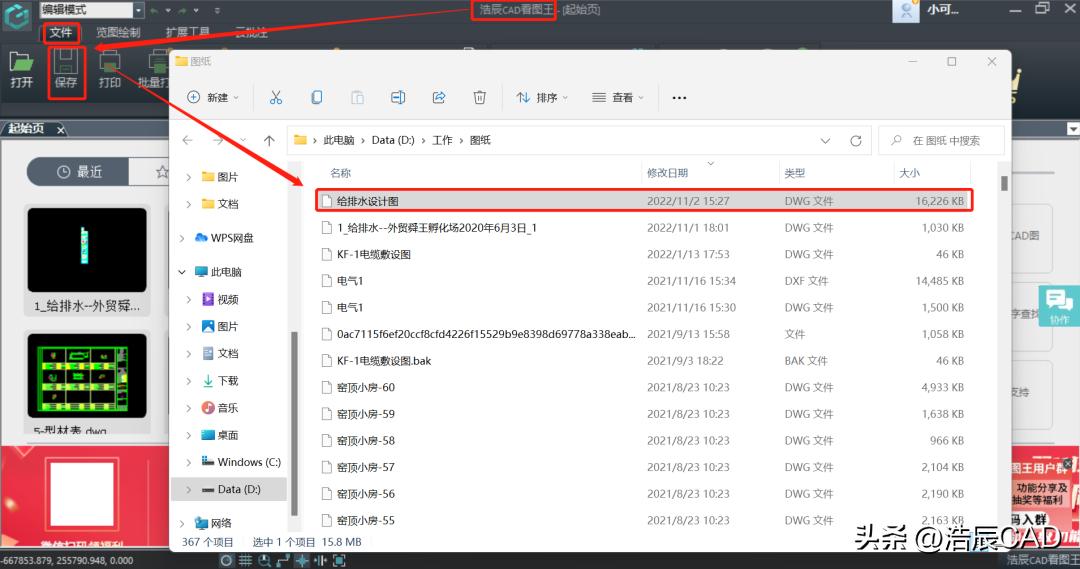Click the 协作 chat icon on right
The height and width of the screenshot is (569, 1080).
pos(1058,306)
